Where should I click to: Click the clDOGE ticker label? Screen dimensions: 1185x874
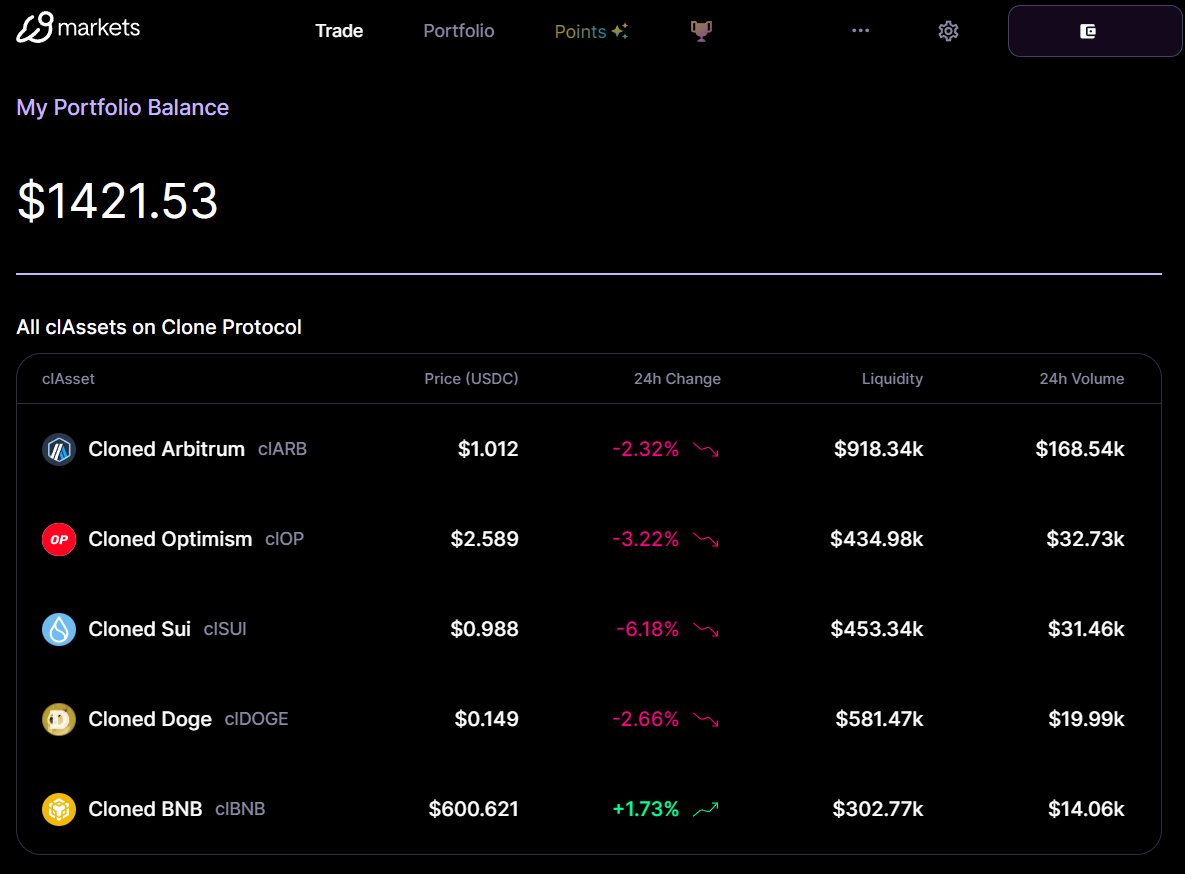256,719
